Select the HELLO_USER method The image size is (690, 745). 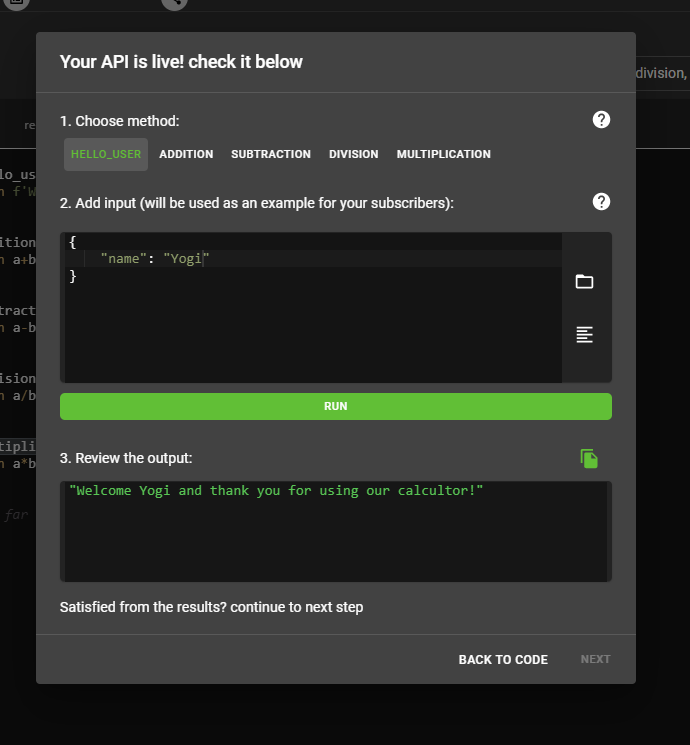coord(106,155)
